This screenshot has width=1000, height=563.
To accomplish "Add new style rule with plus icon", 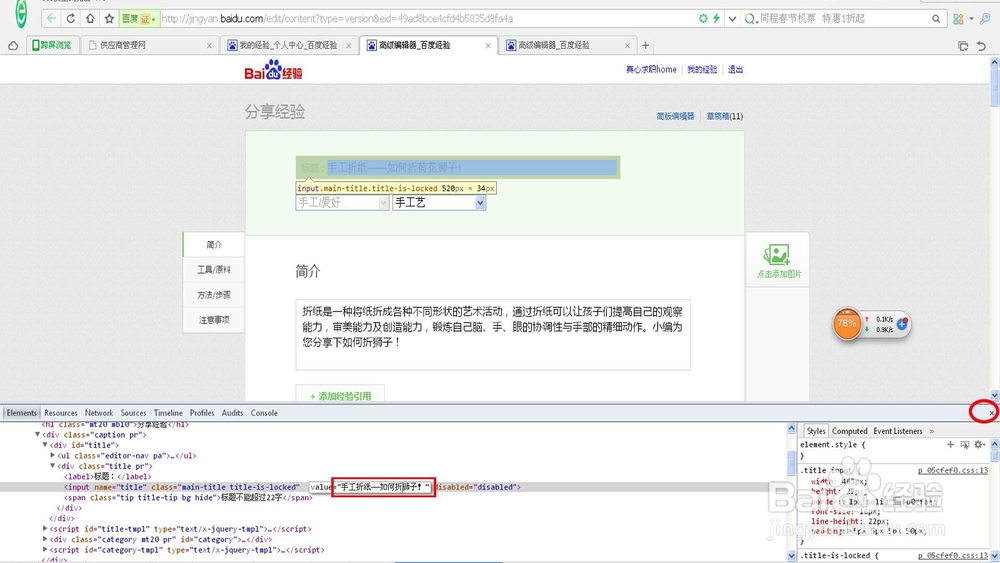I will click(950, 444).
